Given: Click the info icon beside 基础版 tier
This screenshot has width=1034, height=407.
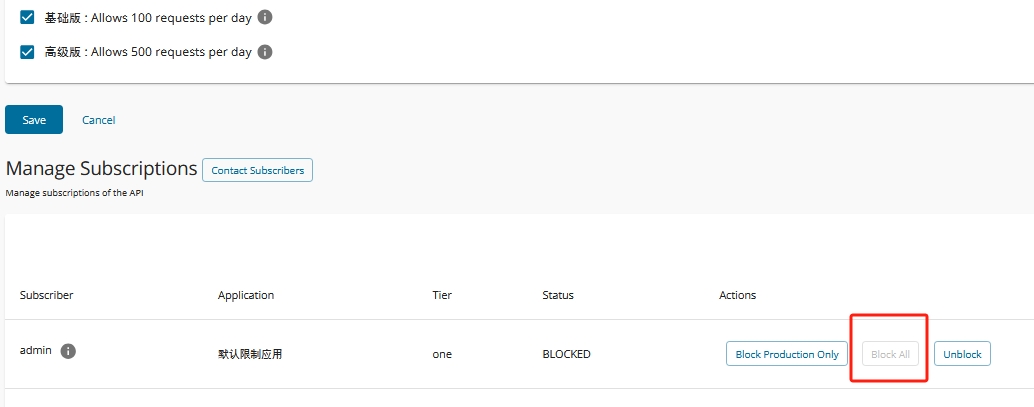Looking at the screenshot, I should 265,18.
